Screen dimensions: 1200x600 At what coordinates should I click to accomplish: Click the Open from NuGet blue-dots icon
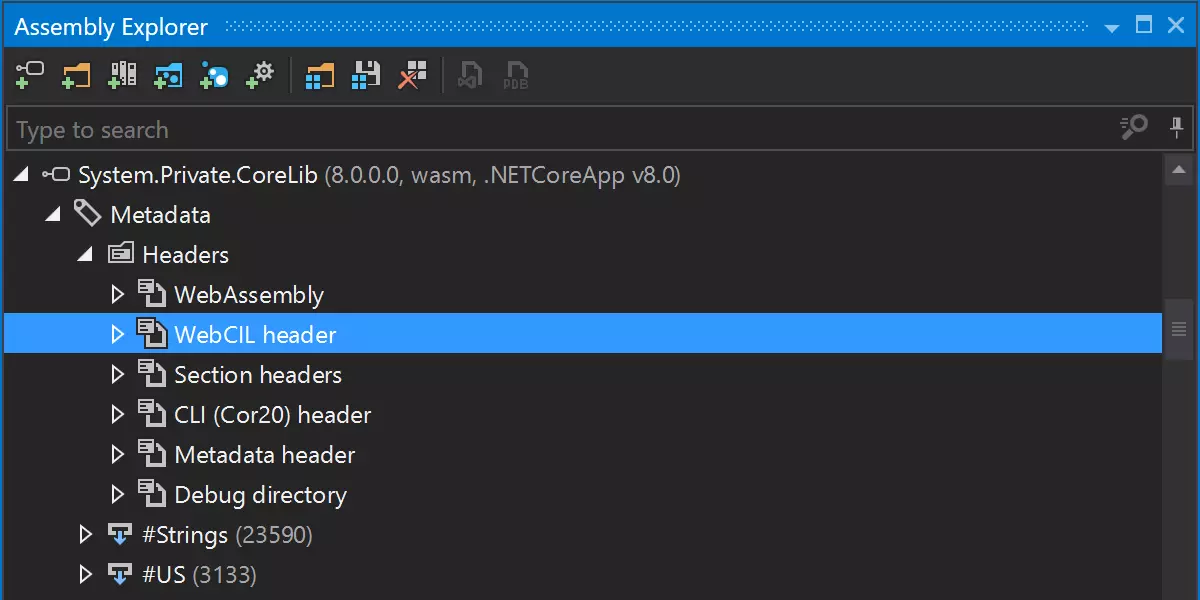tap(214, 75)
